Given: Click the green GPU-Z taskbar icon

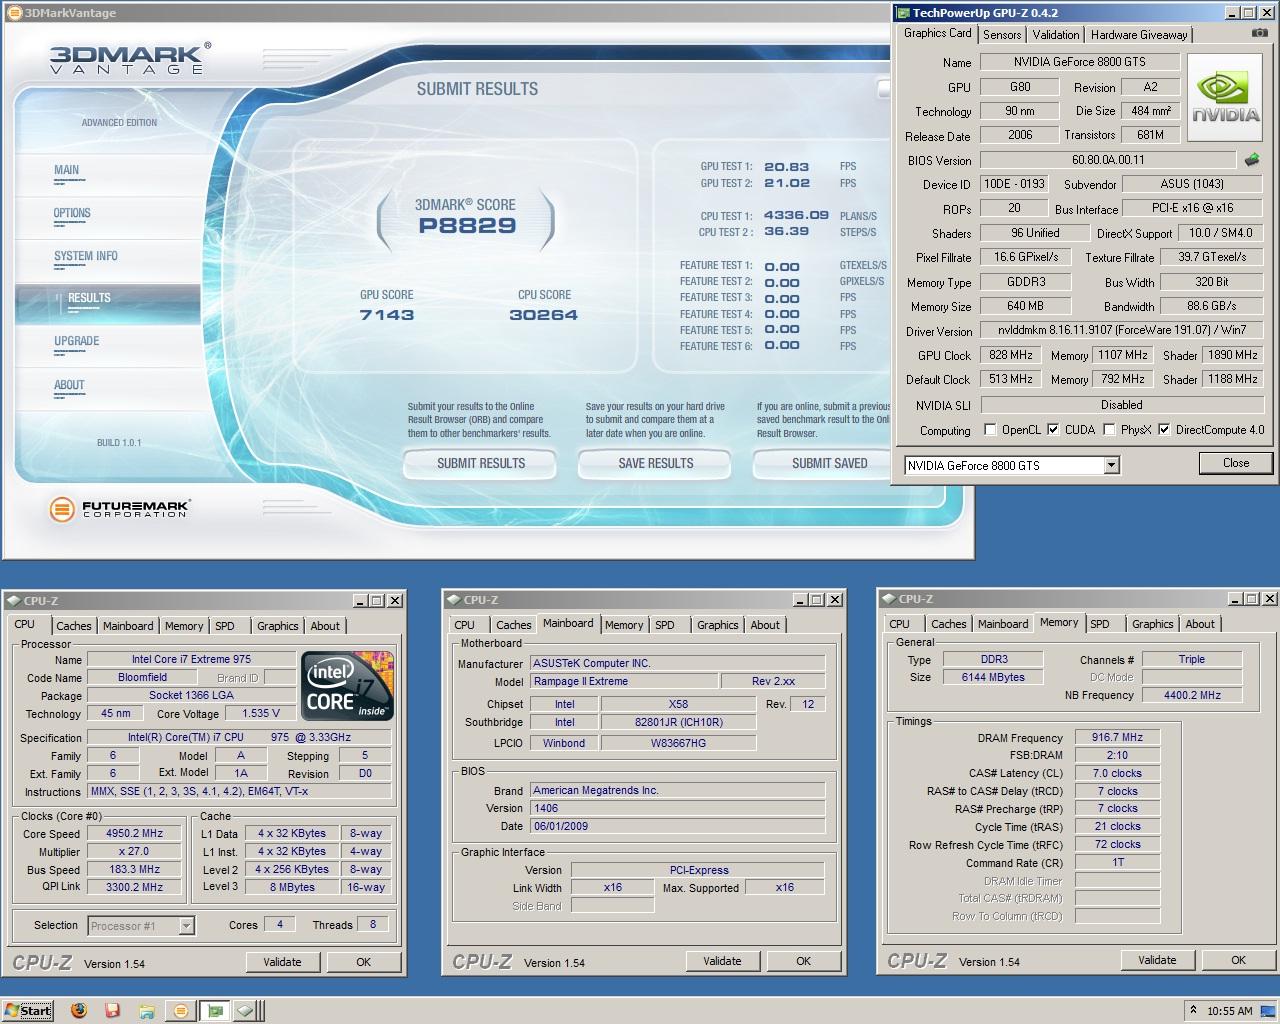Looking at the screenshot, I should pos(214,1010).
